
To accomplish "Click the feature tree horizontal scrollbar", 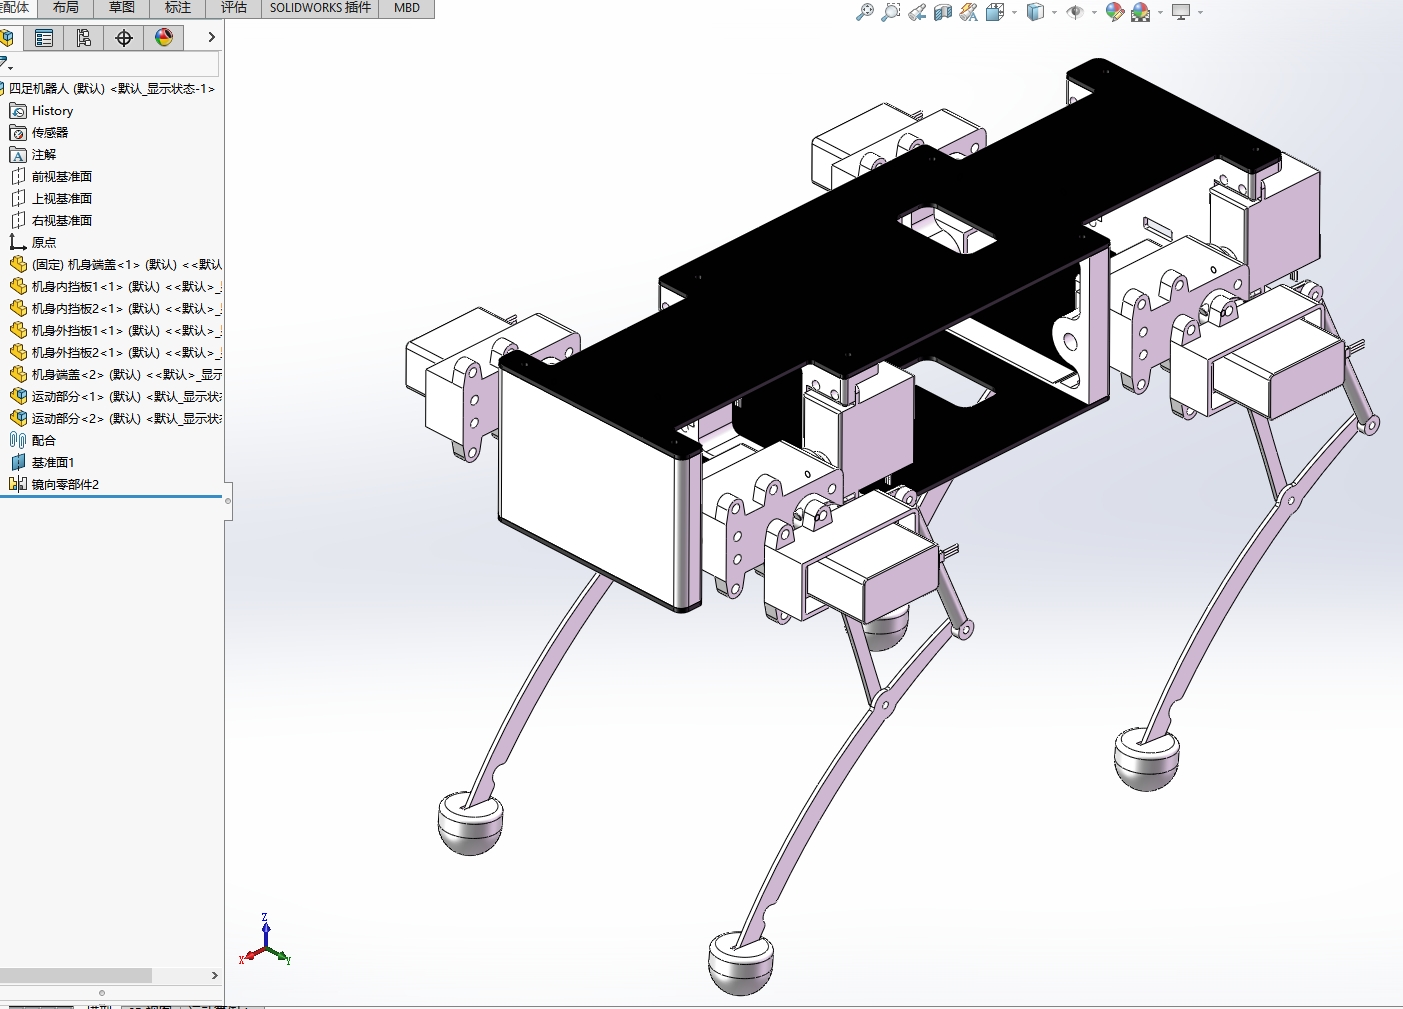I will click(76, 975).
